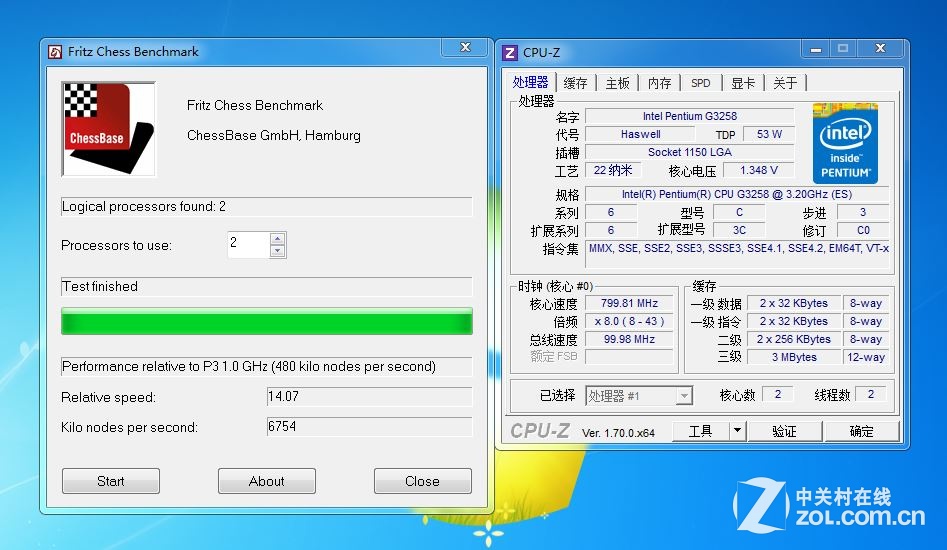Viewport: 947px width, 550px height.
Task: Click the extended model value 3C
Action: [x=739, y=230]
